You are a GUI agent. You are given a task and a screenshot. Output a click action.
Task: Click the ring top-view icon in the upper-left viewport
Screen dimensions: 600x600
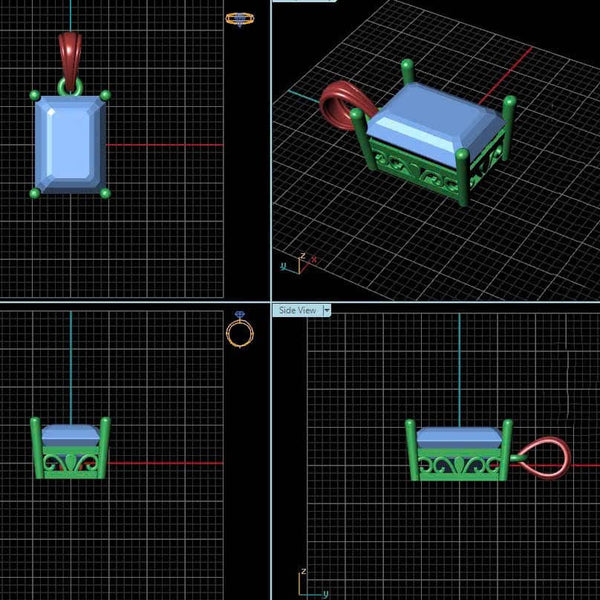239,18
